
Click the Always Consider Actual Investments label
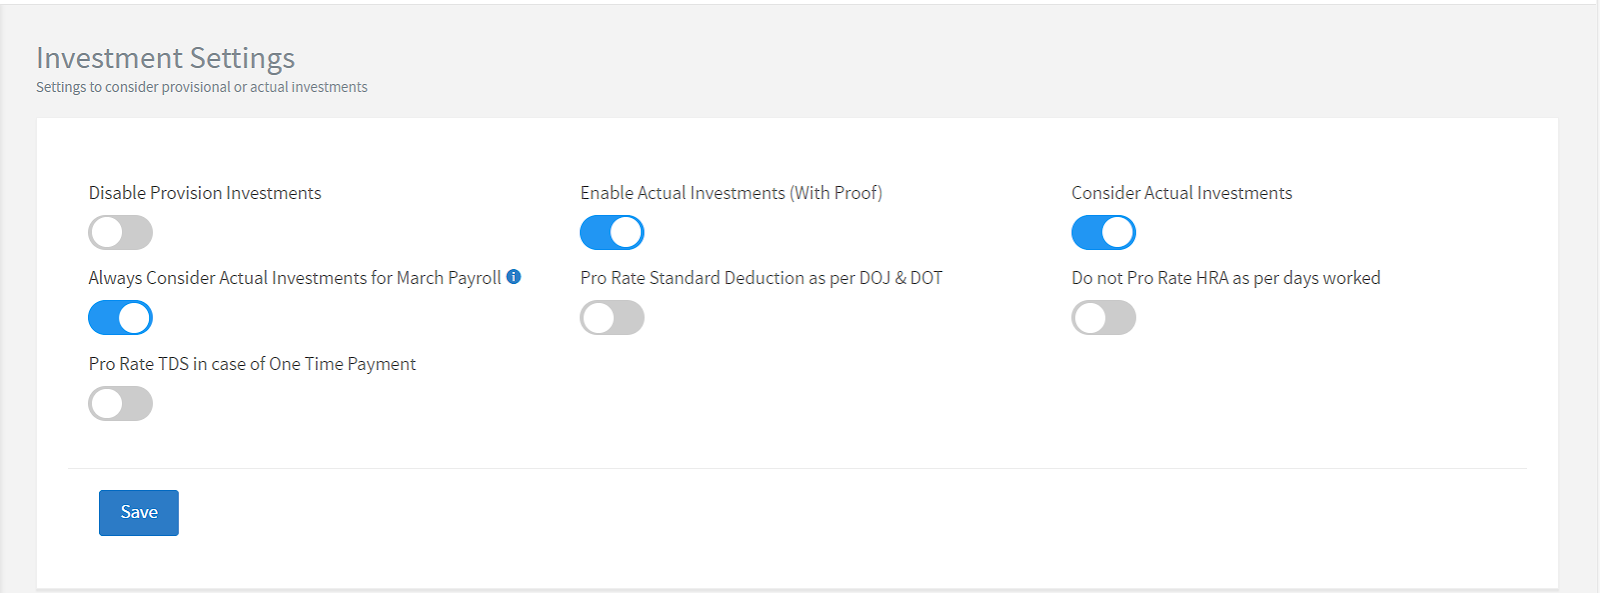294,278
